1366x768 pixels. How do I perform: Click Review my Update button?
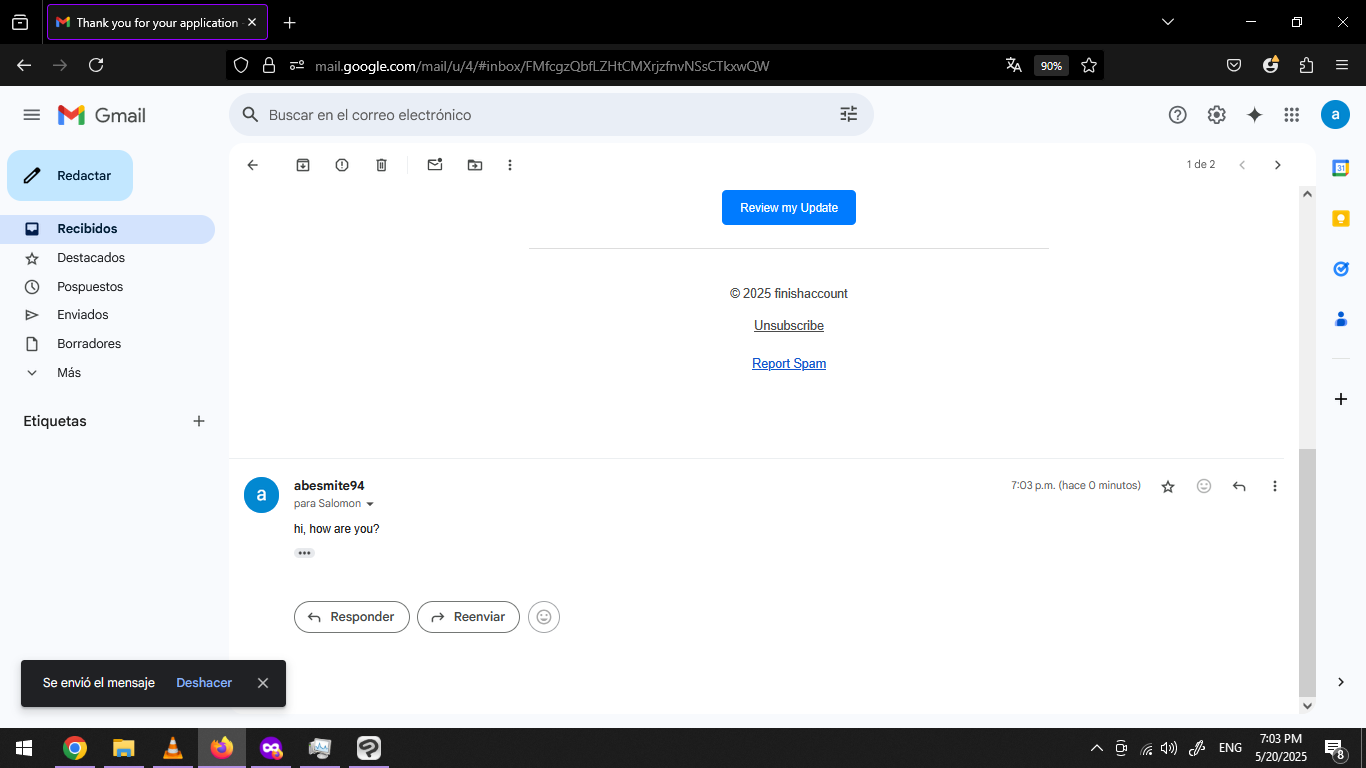[x=789, y=208]
